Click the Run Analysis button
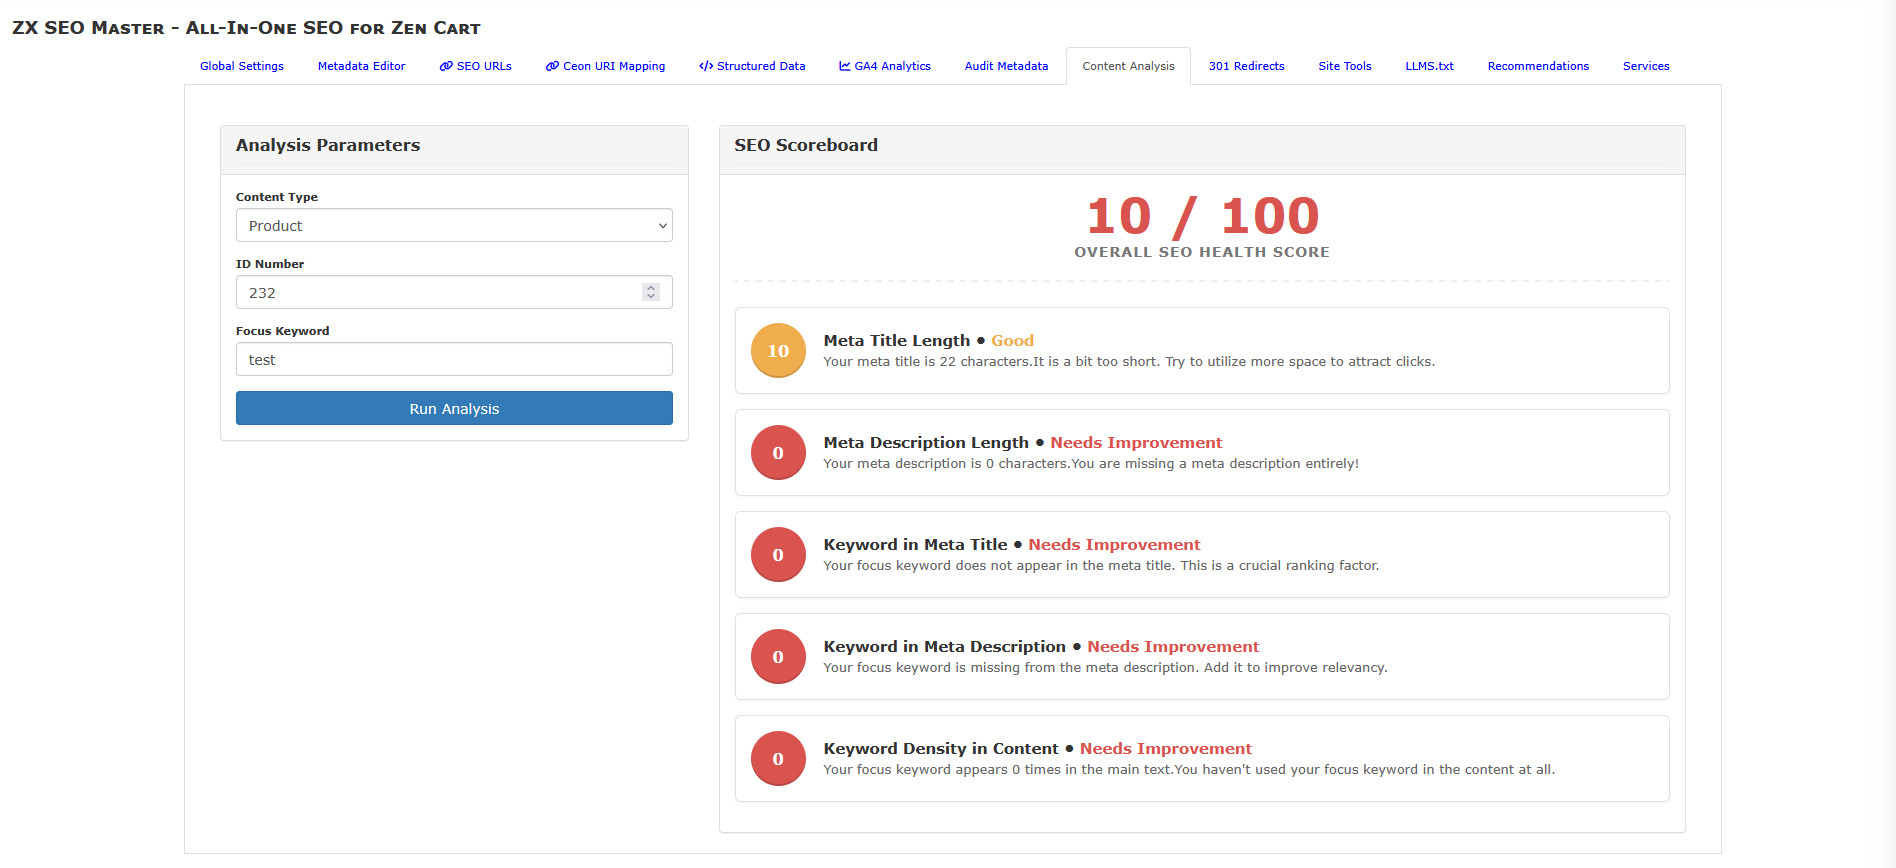The width and height of the screenshot is (1896, 868). (x=454, y=408)
